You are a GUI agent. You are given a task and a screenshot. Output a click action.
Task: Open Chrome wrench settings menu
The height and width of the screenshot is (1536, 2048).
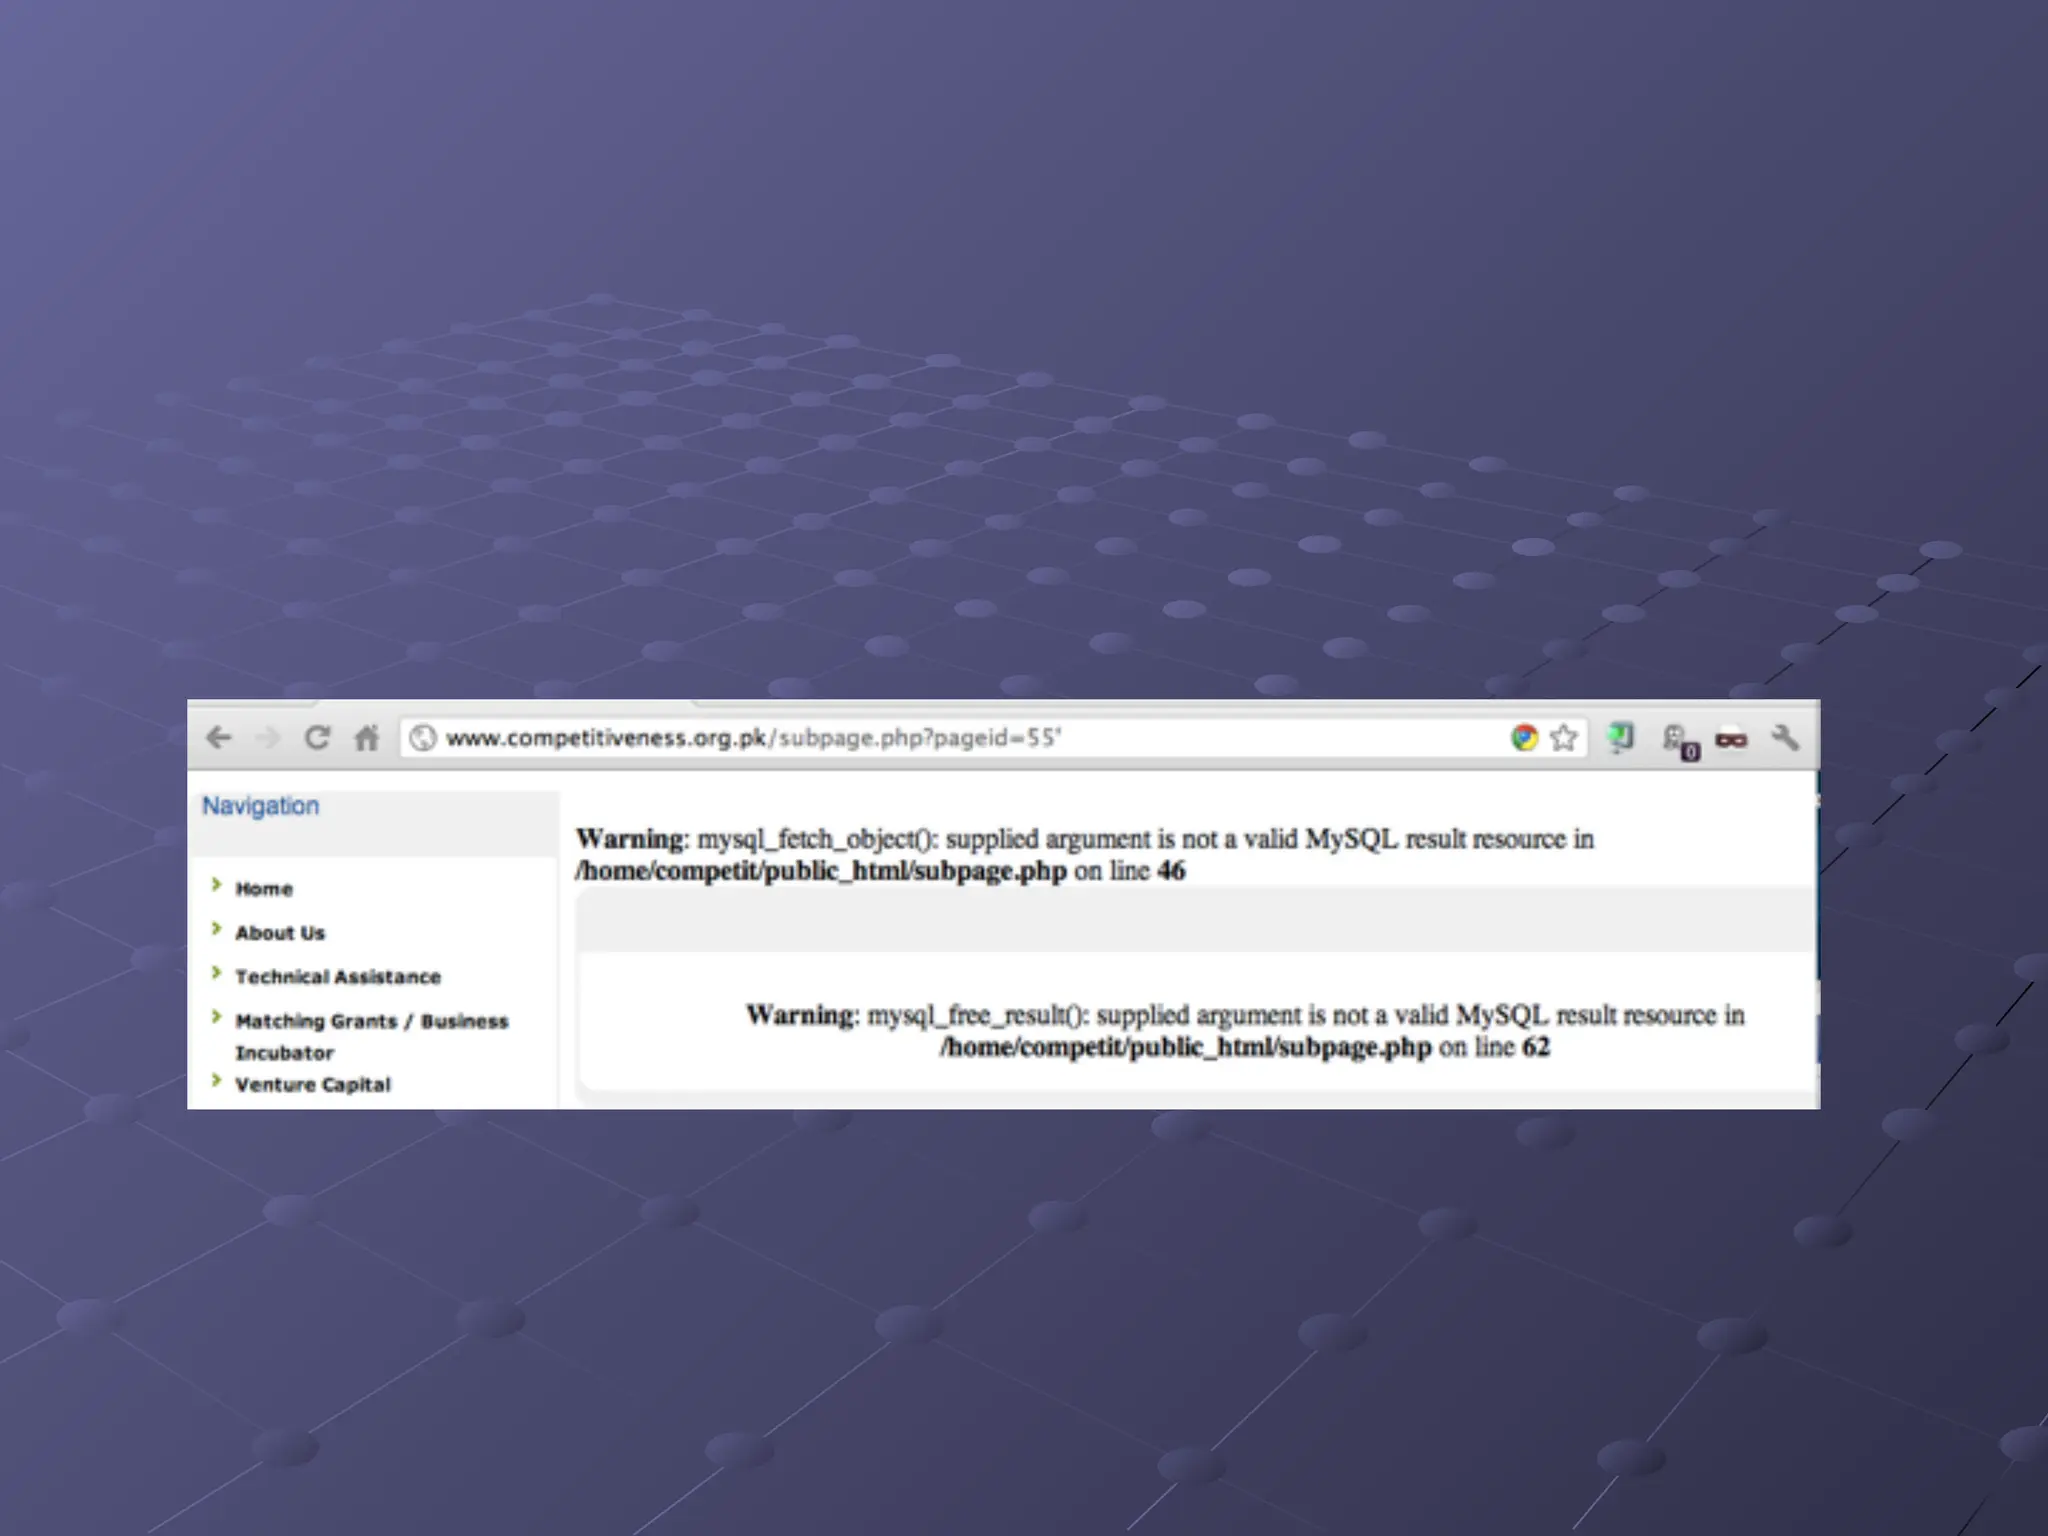tap(1785, 738)
